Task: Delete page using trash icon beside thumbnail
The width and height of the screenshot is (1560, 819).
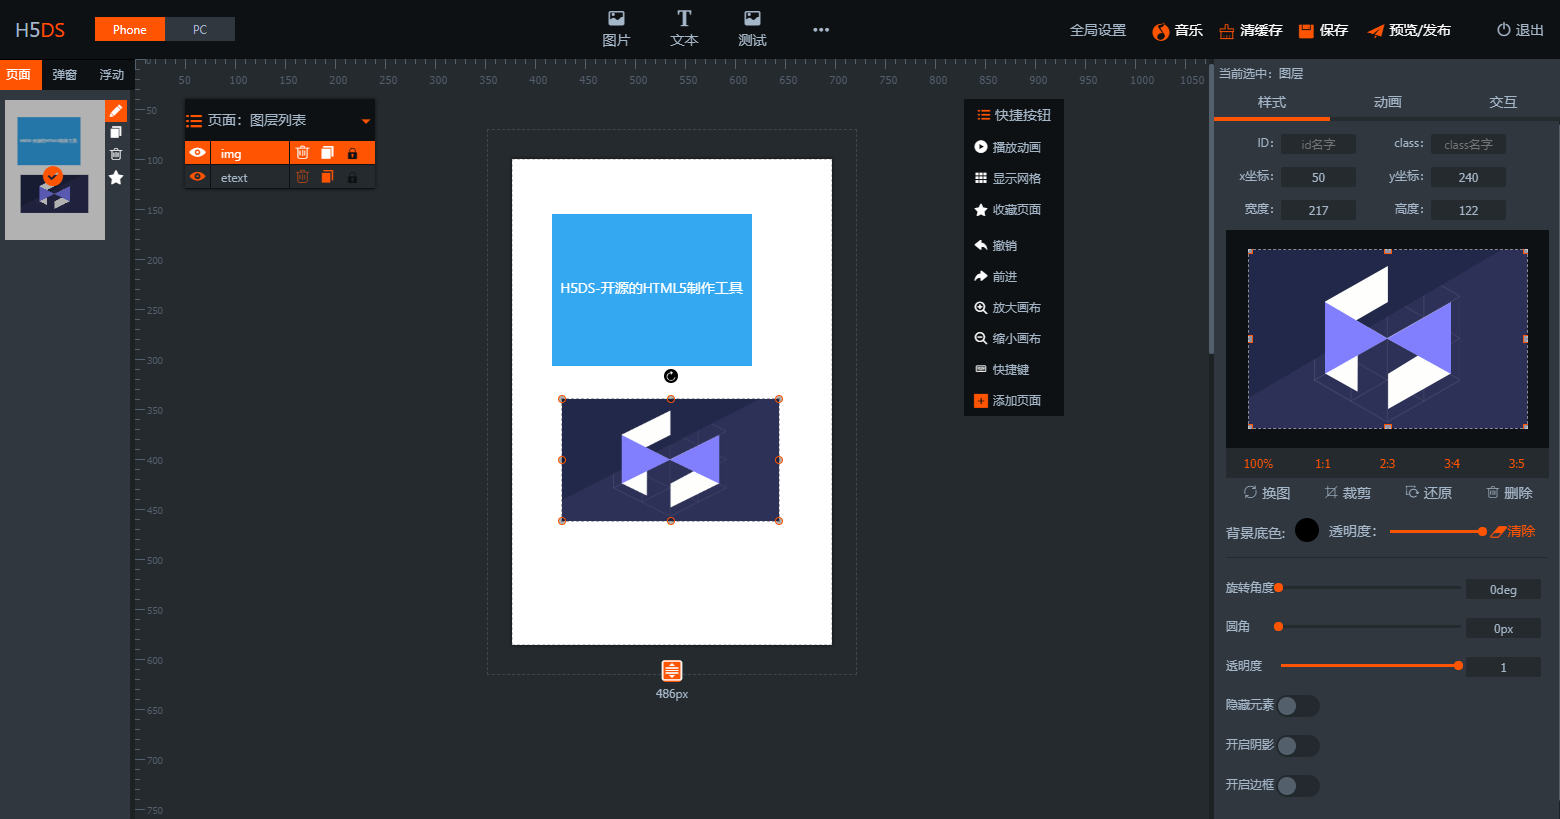Action: click(x=116, y=154)
